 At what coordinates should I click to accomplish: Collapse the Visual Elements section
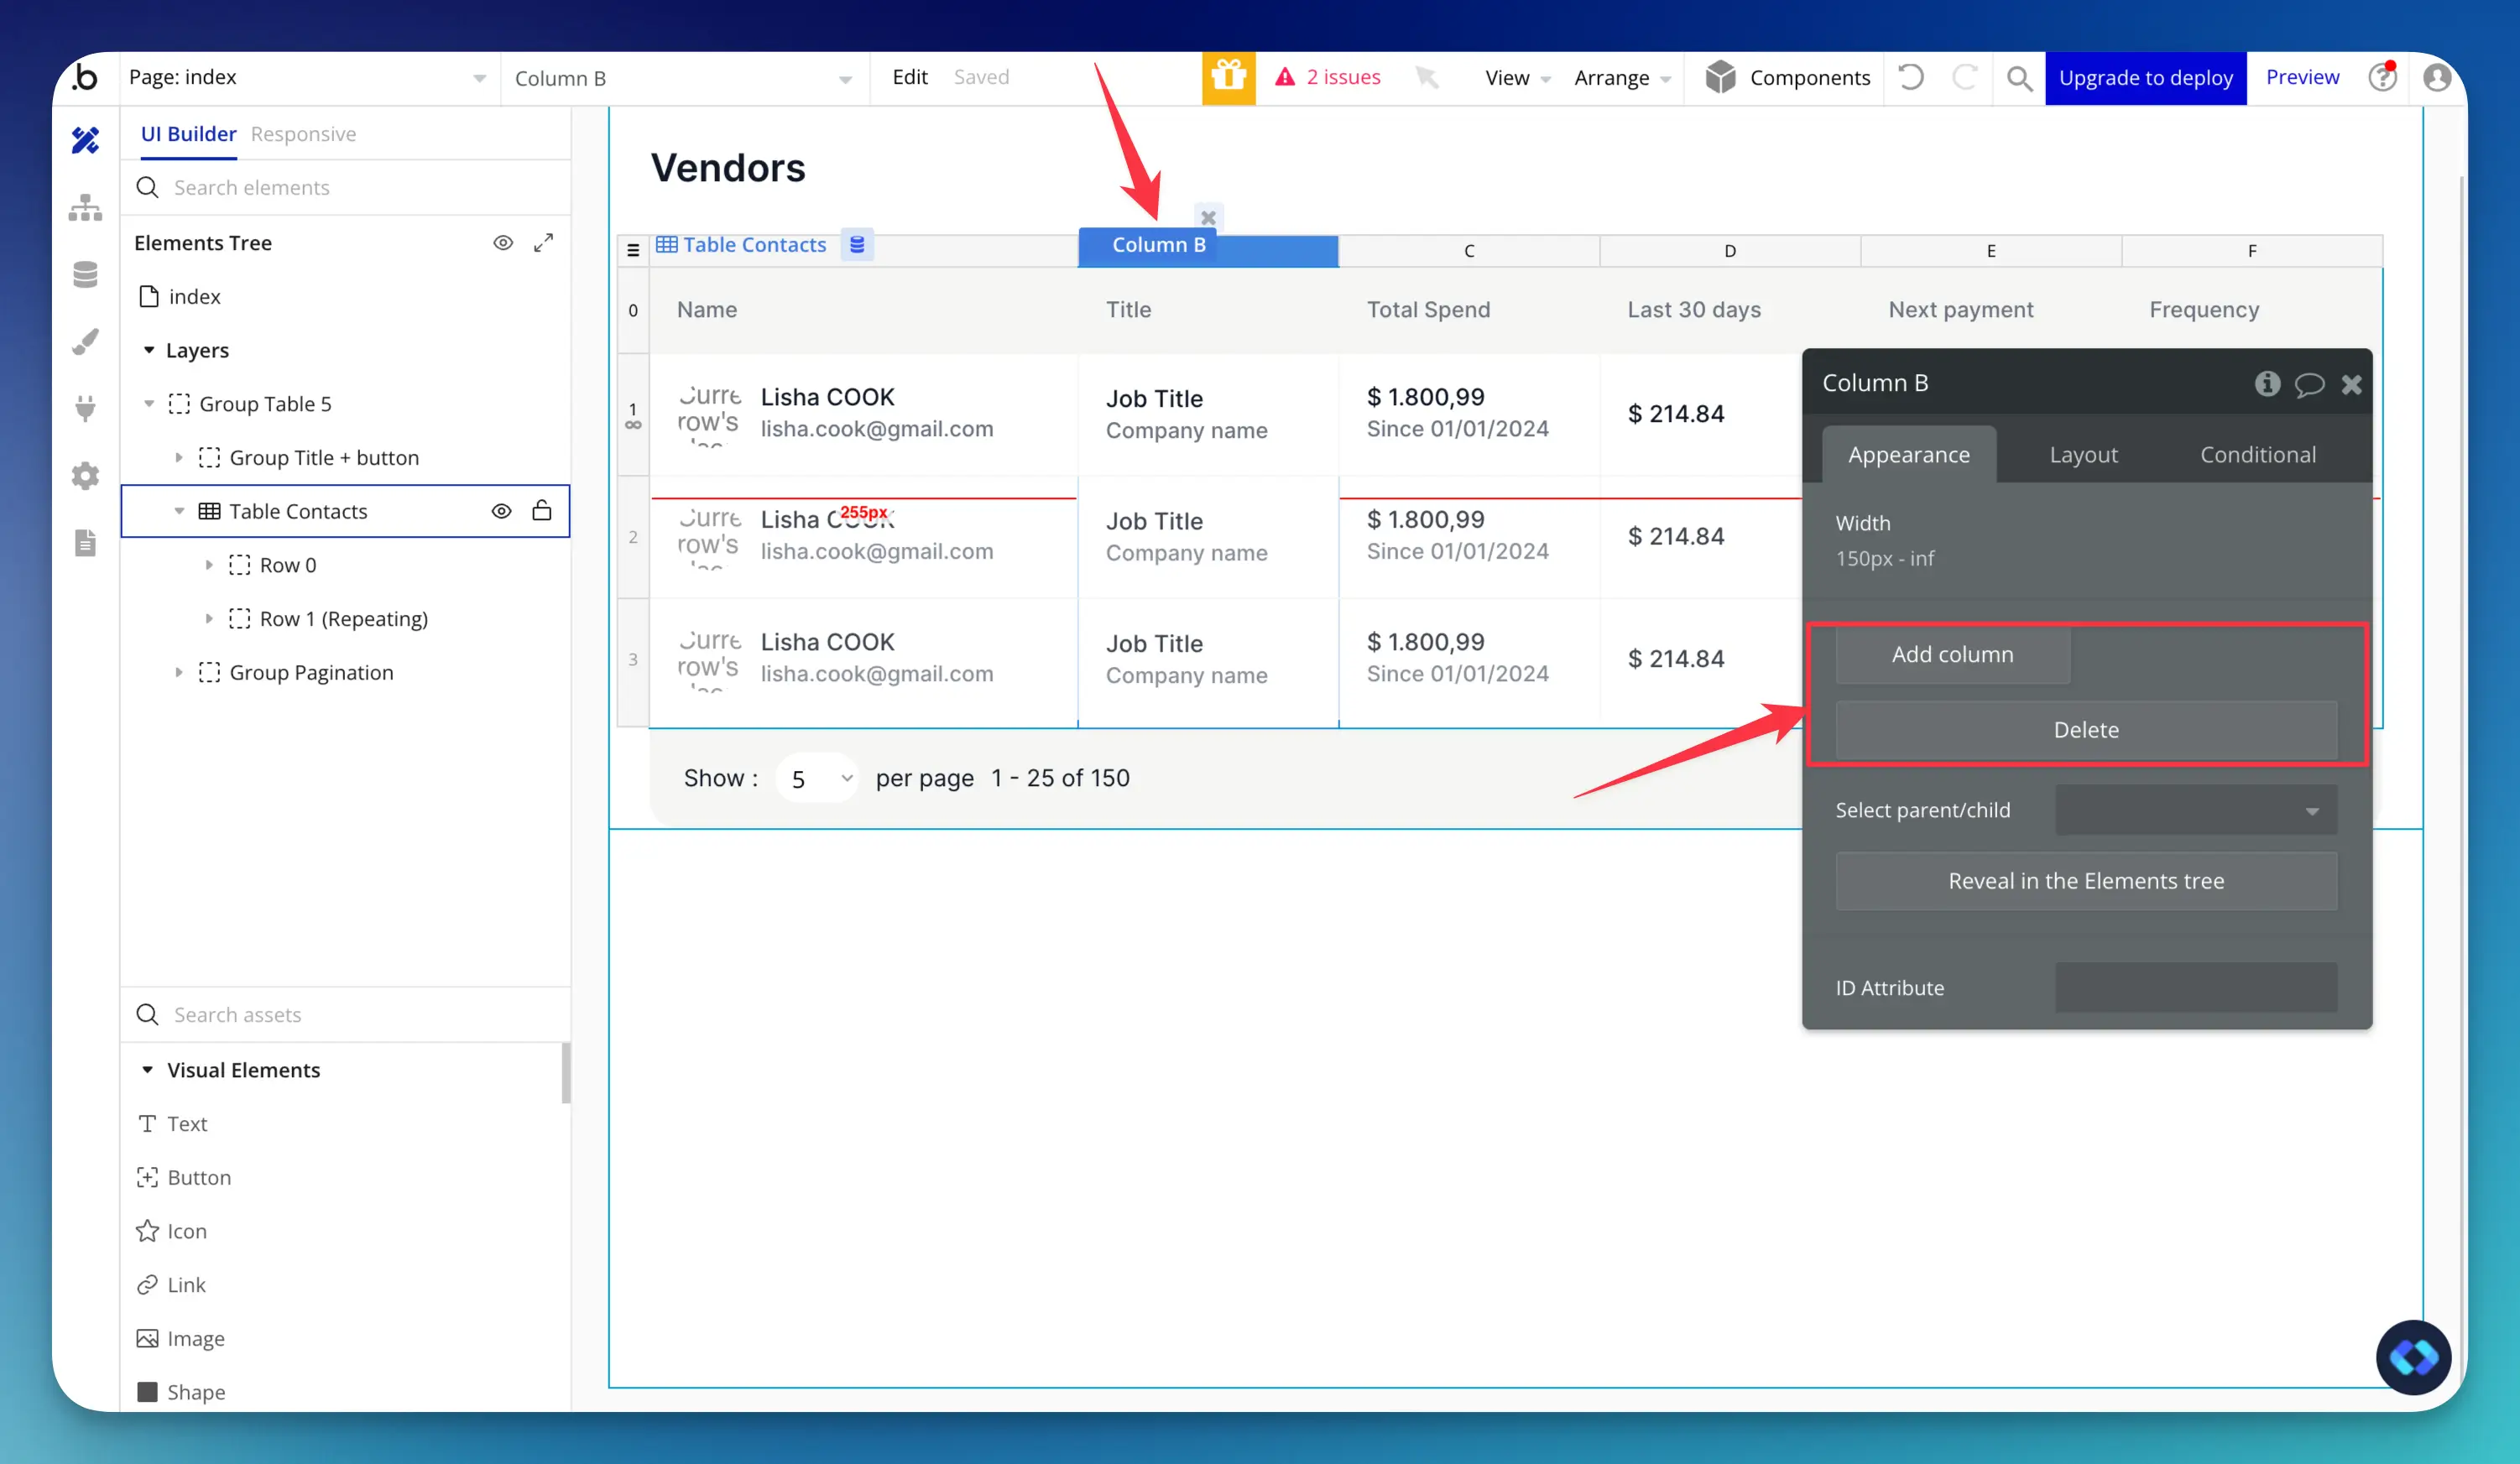tap(147, 1070)
